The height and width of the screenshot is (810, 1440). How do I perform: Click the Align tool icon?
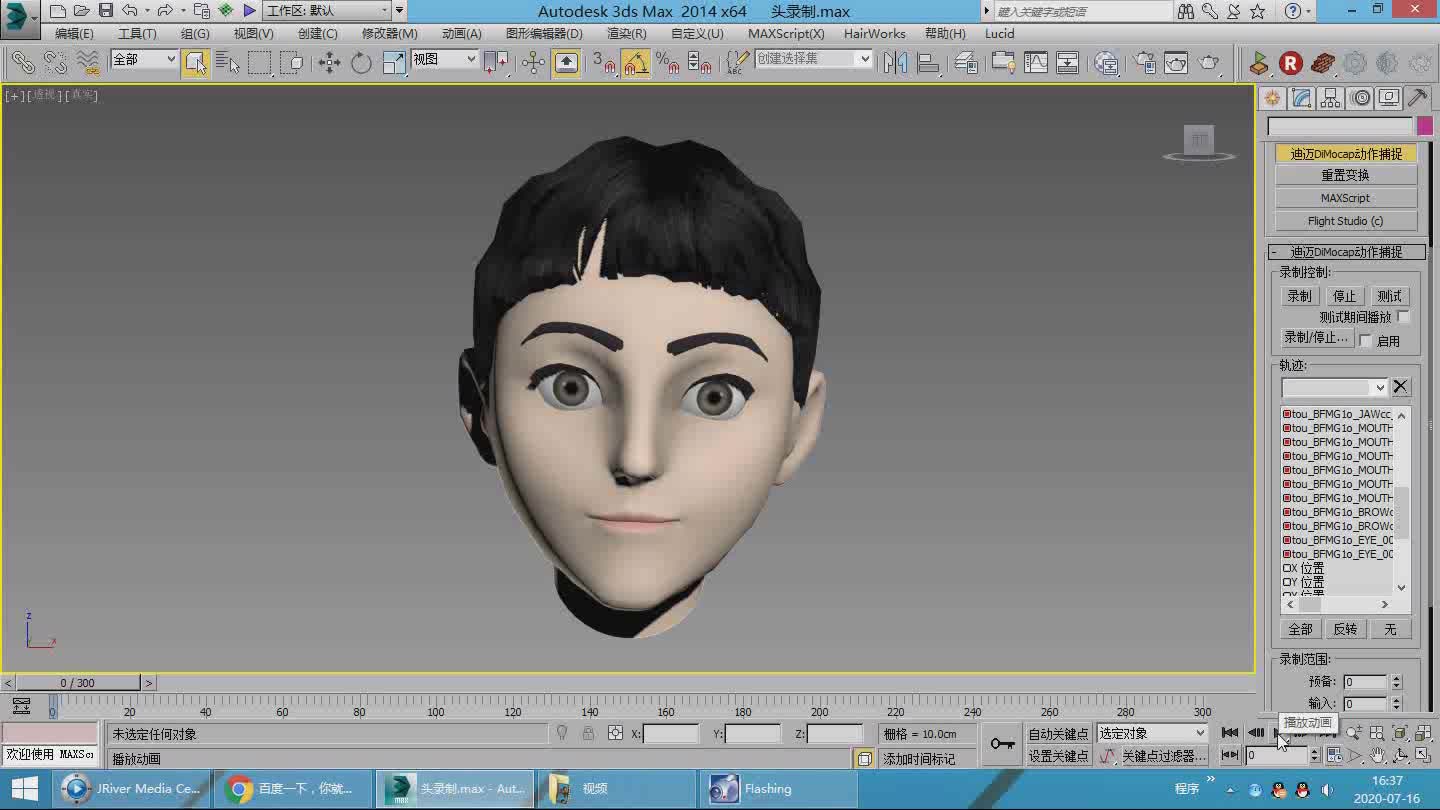coord(928,62)
